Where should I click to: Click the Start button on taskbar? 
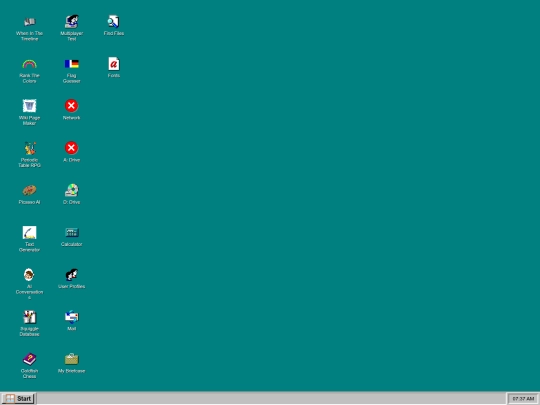tap(19, 398)
